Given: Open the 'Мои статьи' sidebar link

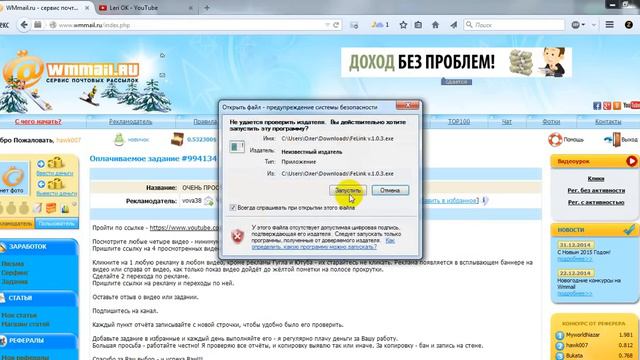Looking at the screenshot, I should point(19,316).
